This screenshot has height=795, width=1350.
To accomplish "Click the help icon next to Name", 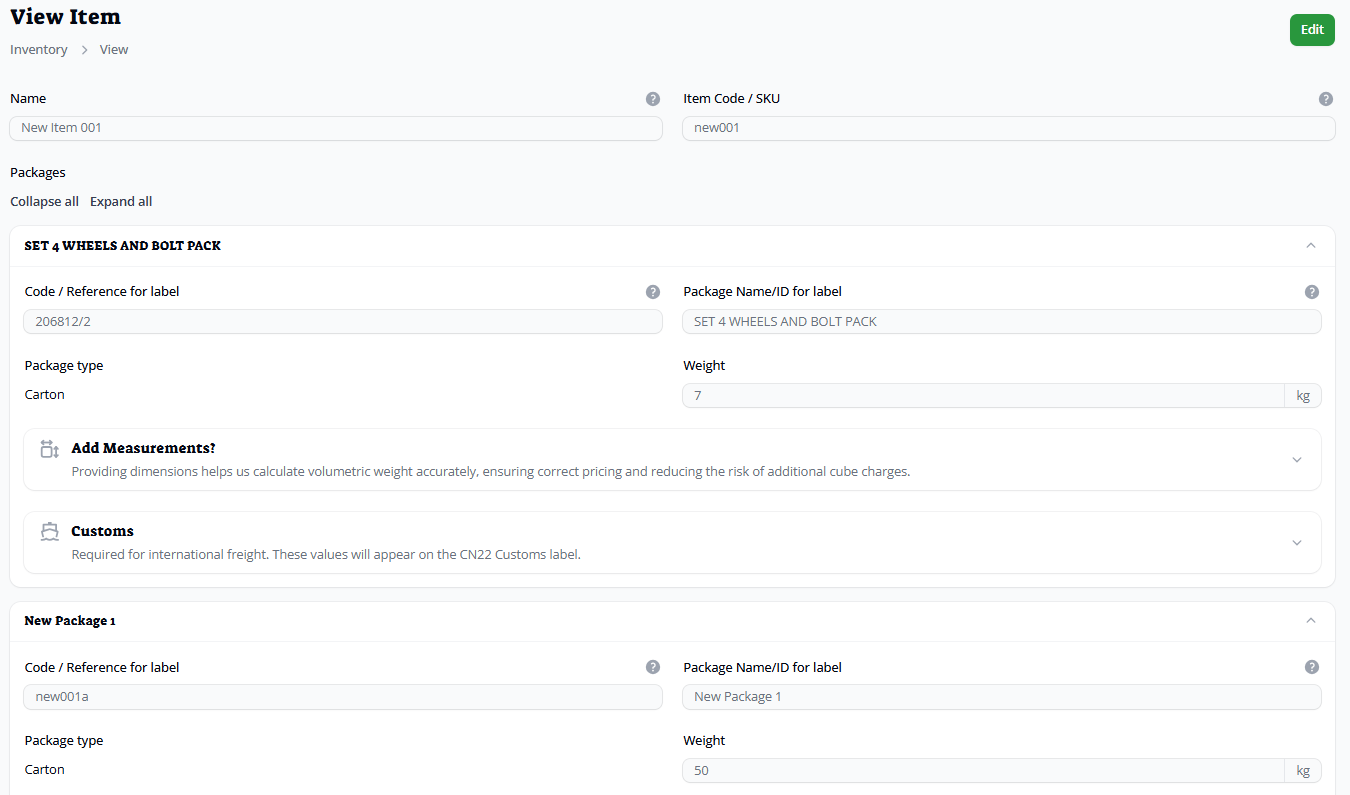I will pos(653,99).
